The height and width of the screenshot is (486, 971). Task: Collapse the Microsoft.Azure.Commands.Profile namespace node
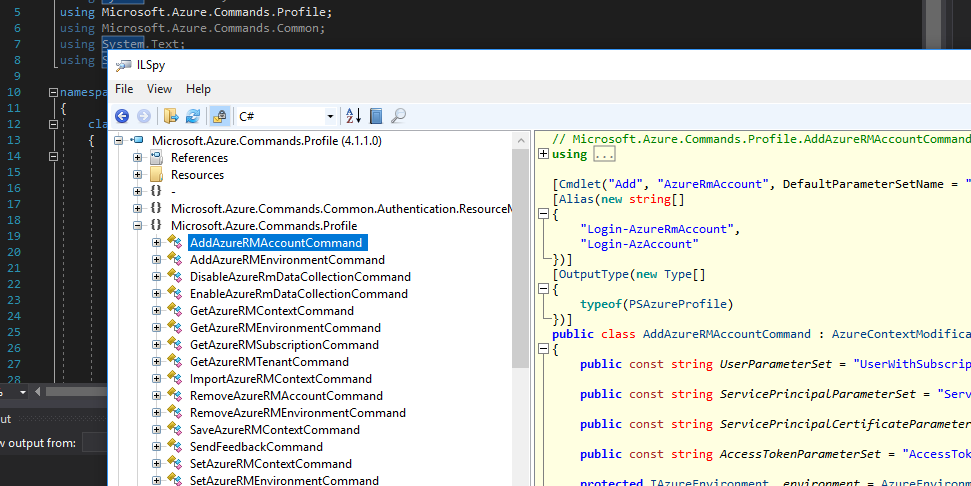pyautogui.click(x=137, y=225)
